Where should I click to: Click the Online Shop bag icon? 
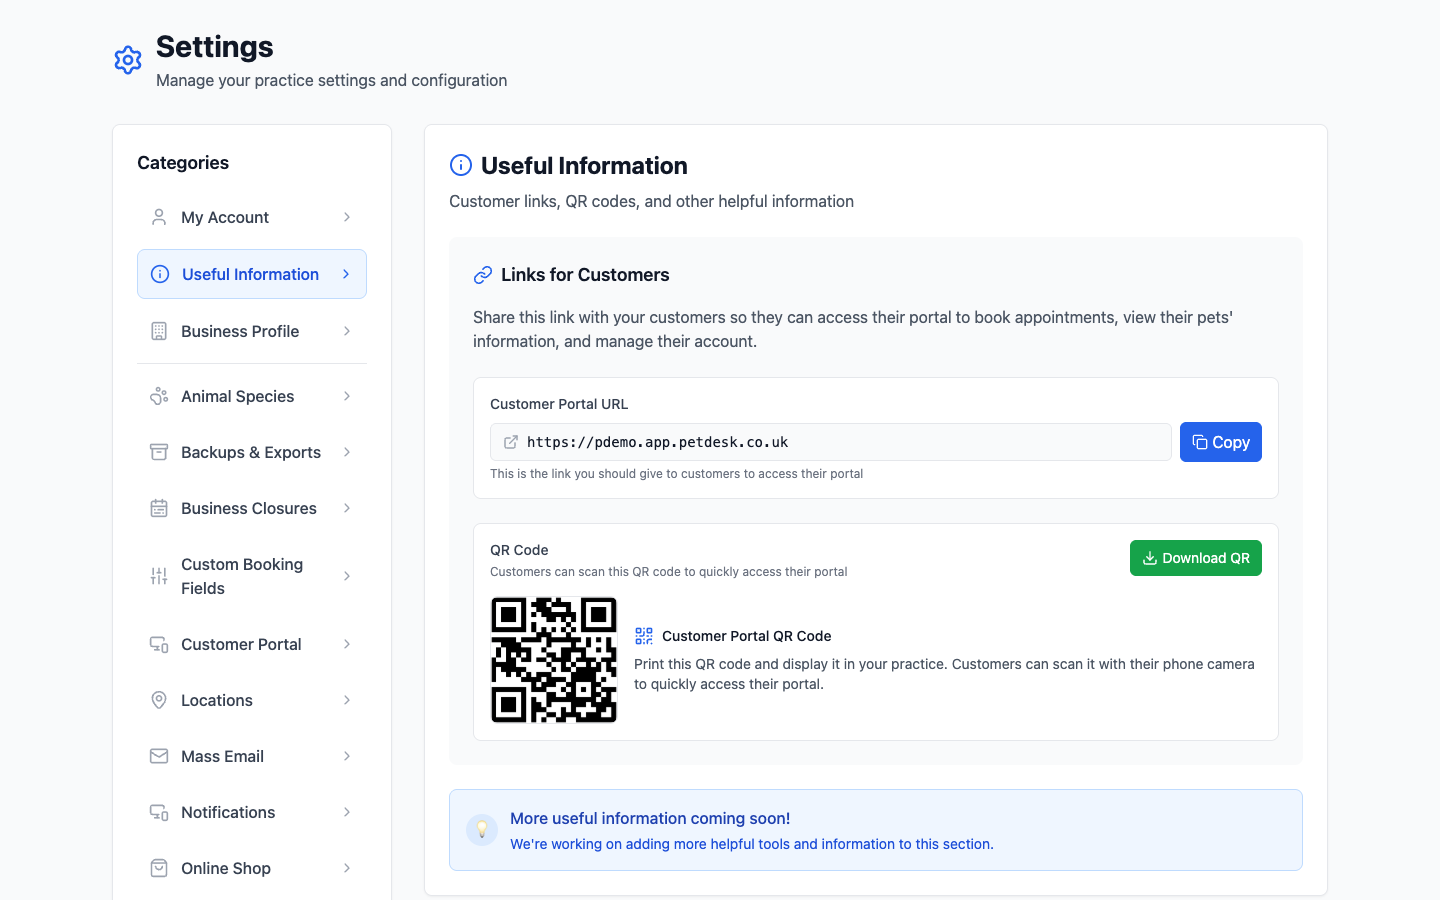(159, 868)
